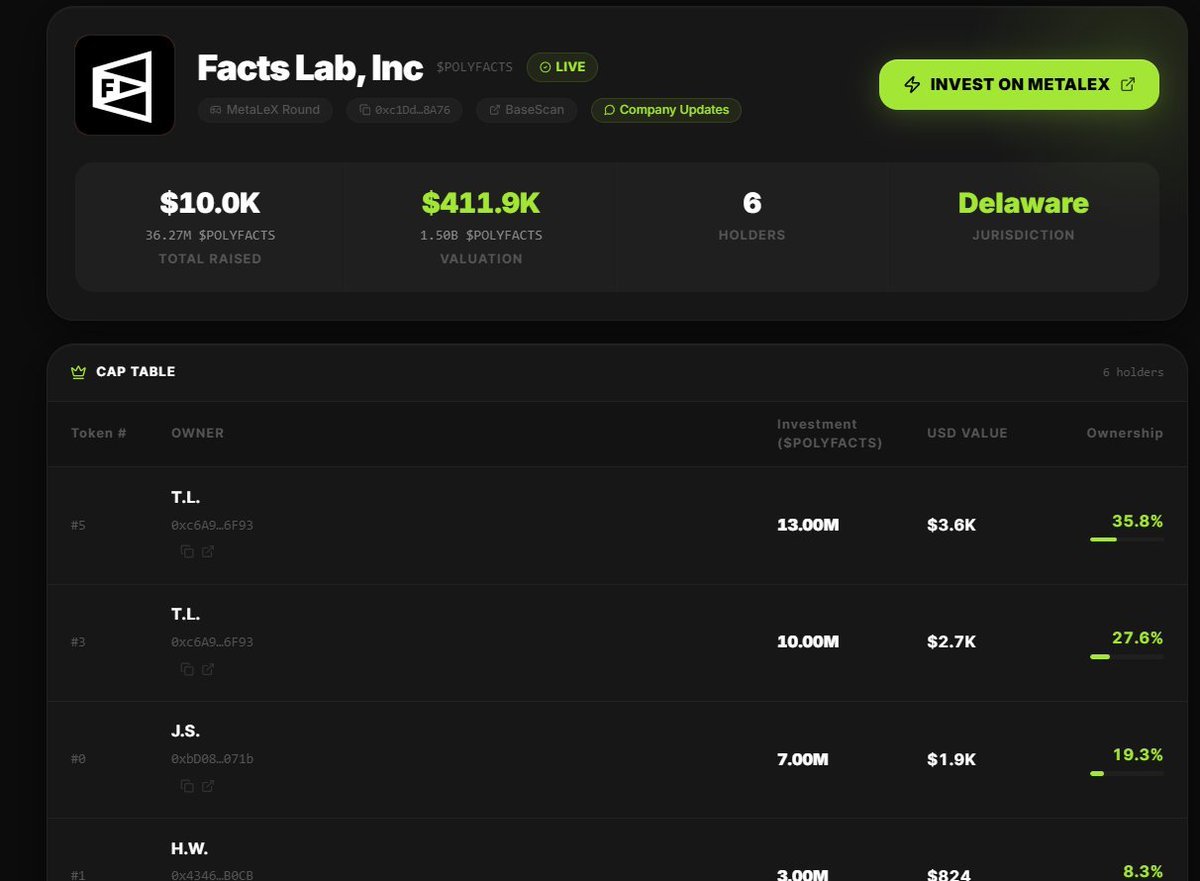Image resolution: width=1200 pixels, height=881 pixels.
Task: Click the Delaware jurisdiction value
Action: click(1023, 204)
